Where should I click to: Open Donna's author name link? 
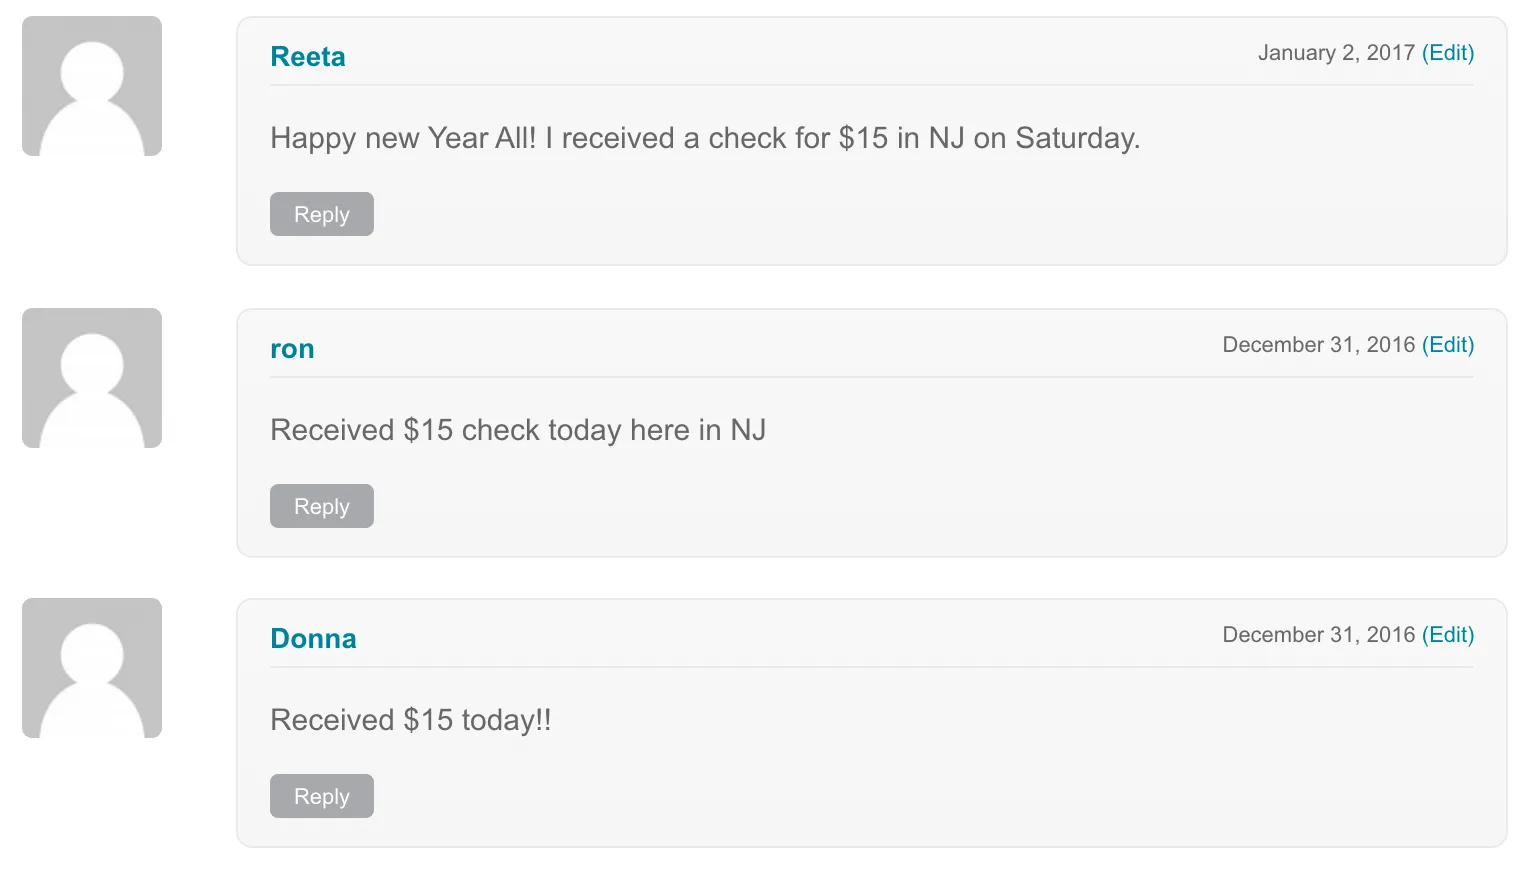pos(313,639)
